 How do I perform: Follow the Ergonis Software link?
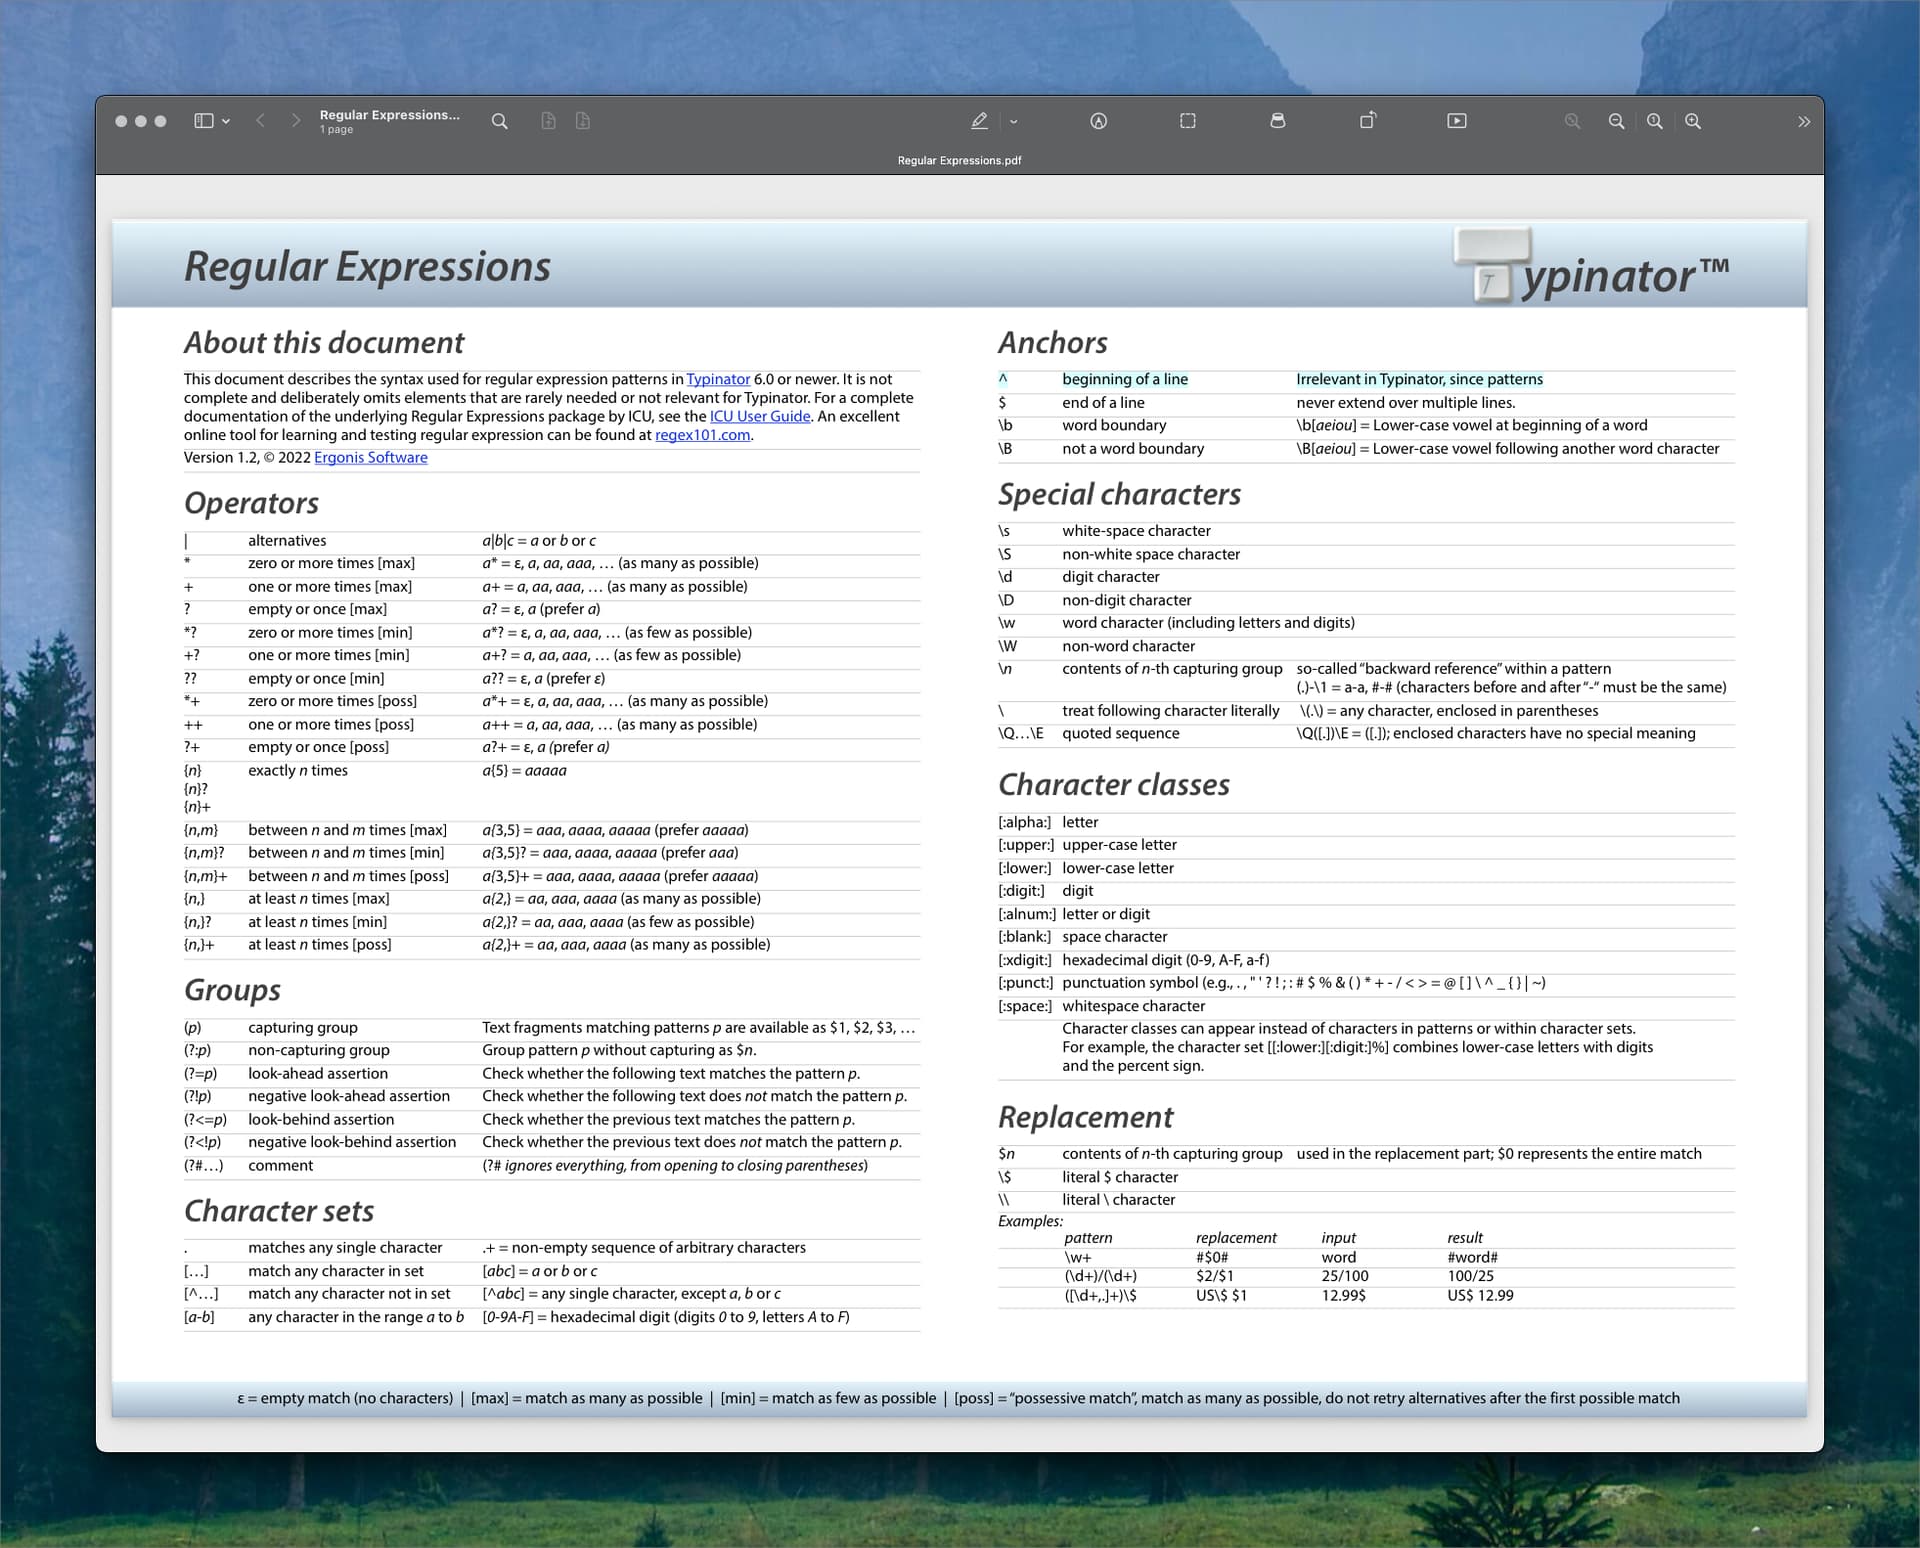[x=371, y=457]
